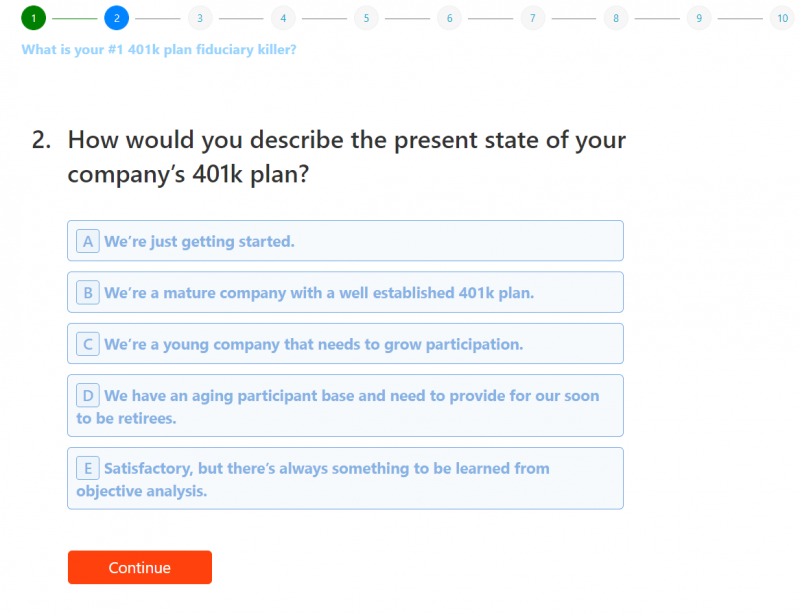Click the orange Continue button
The image size is (800, 615).
click(x=140, y=567)
